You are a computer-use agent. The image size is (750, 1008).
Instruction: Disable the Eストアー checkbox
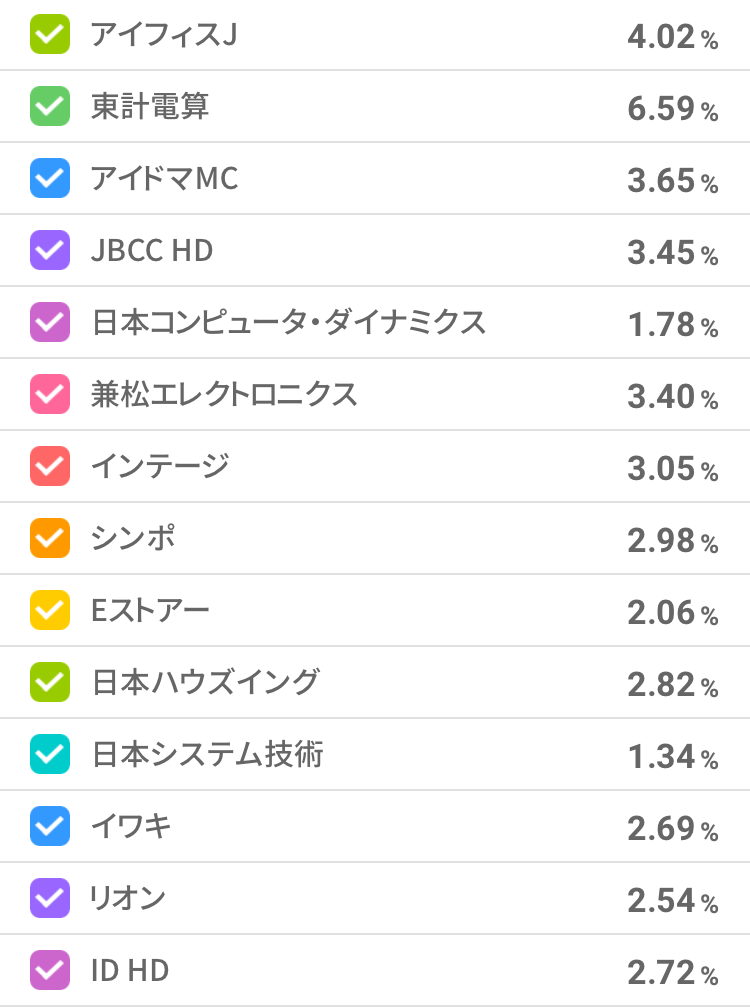pyautogui.click(x=50, y=611)
